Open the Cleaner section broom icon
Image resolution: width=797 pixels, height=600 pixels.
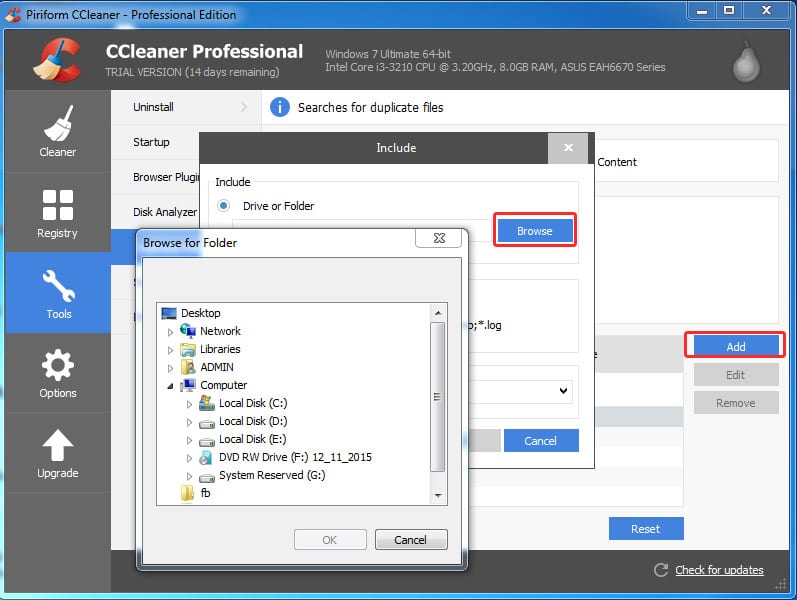pos(57,125)
